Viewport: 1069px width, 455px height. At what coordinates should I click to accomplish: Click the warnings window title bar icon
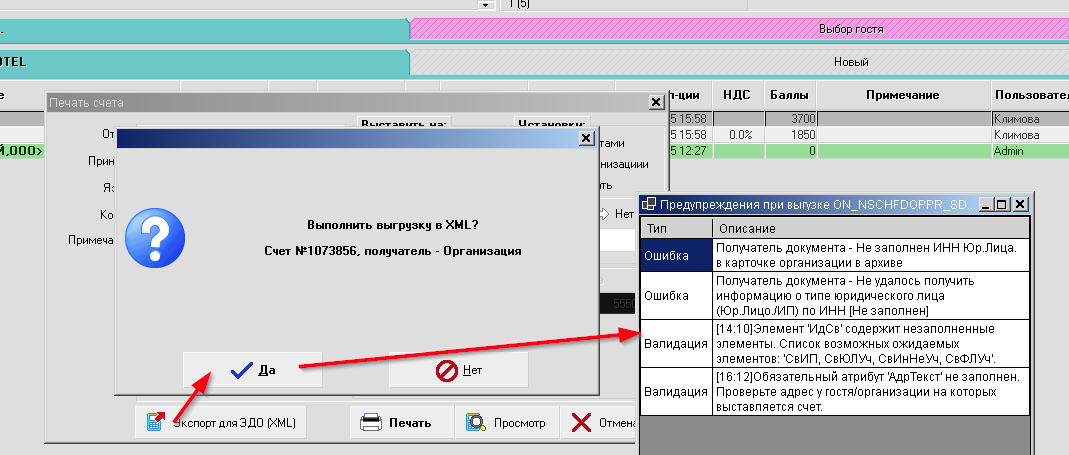coord(649,204)
